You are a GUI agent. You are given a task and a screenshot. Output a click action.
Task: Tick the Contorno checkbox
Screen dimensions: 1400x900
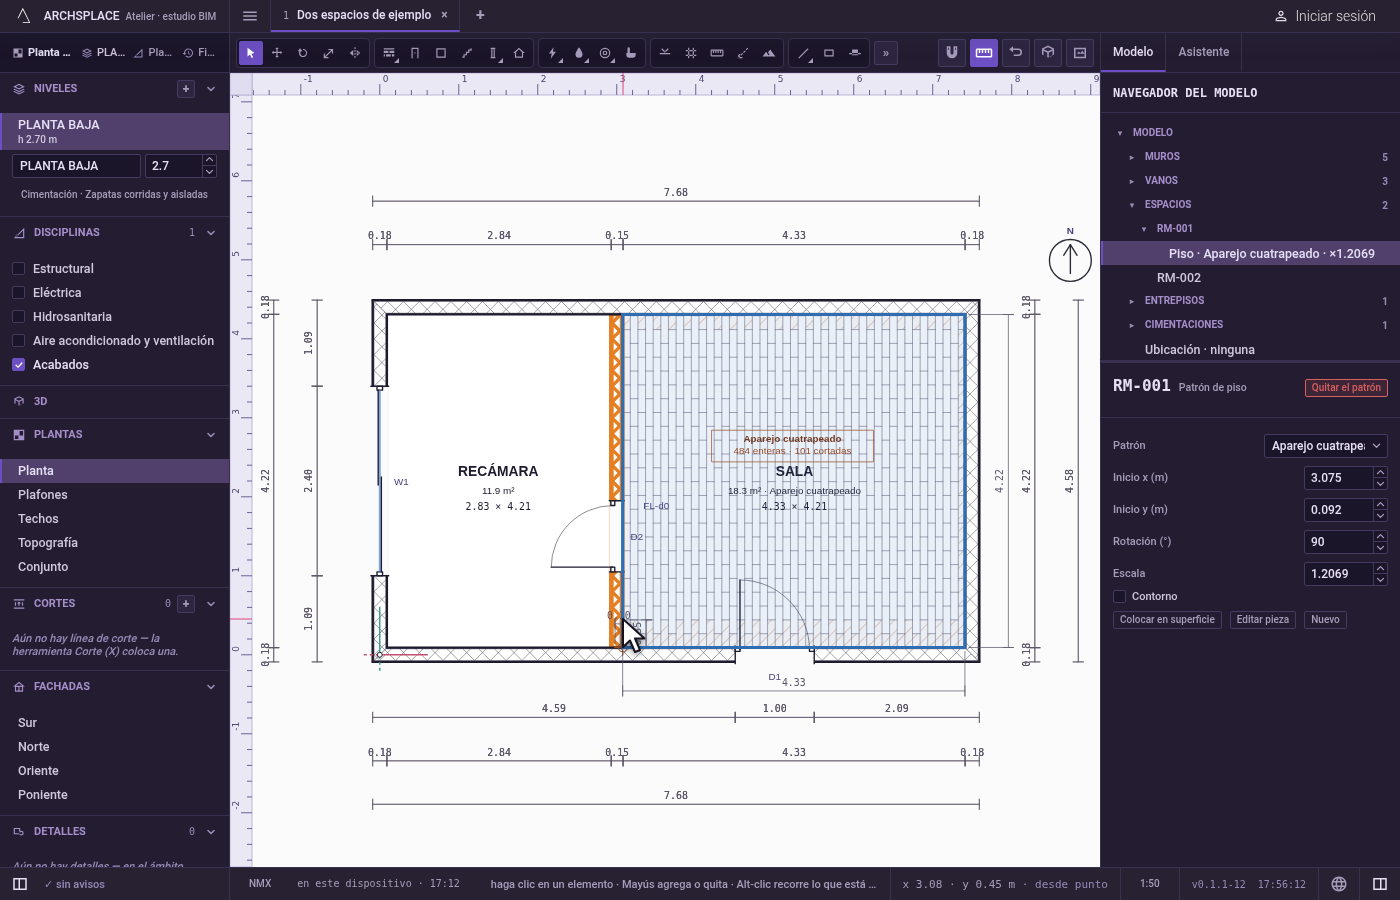(1120, 596)
